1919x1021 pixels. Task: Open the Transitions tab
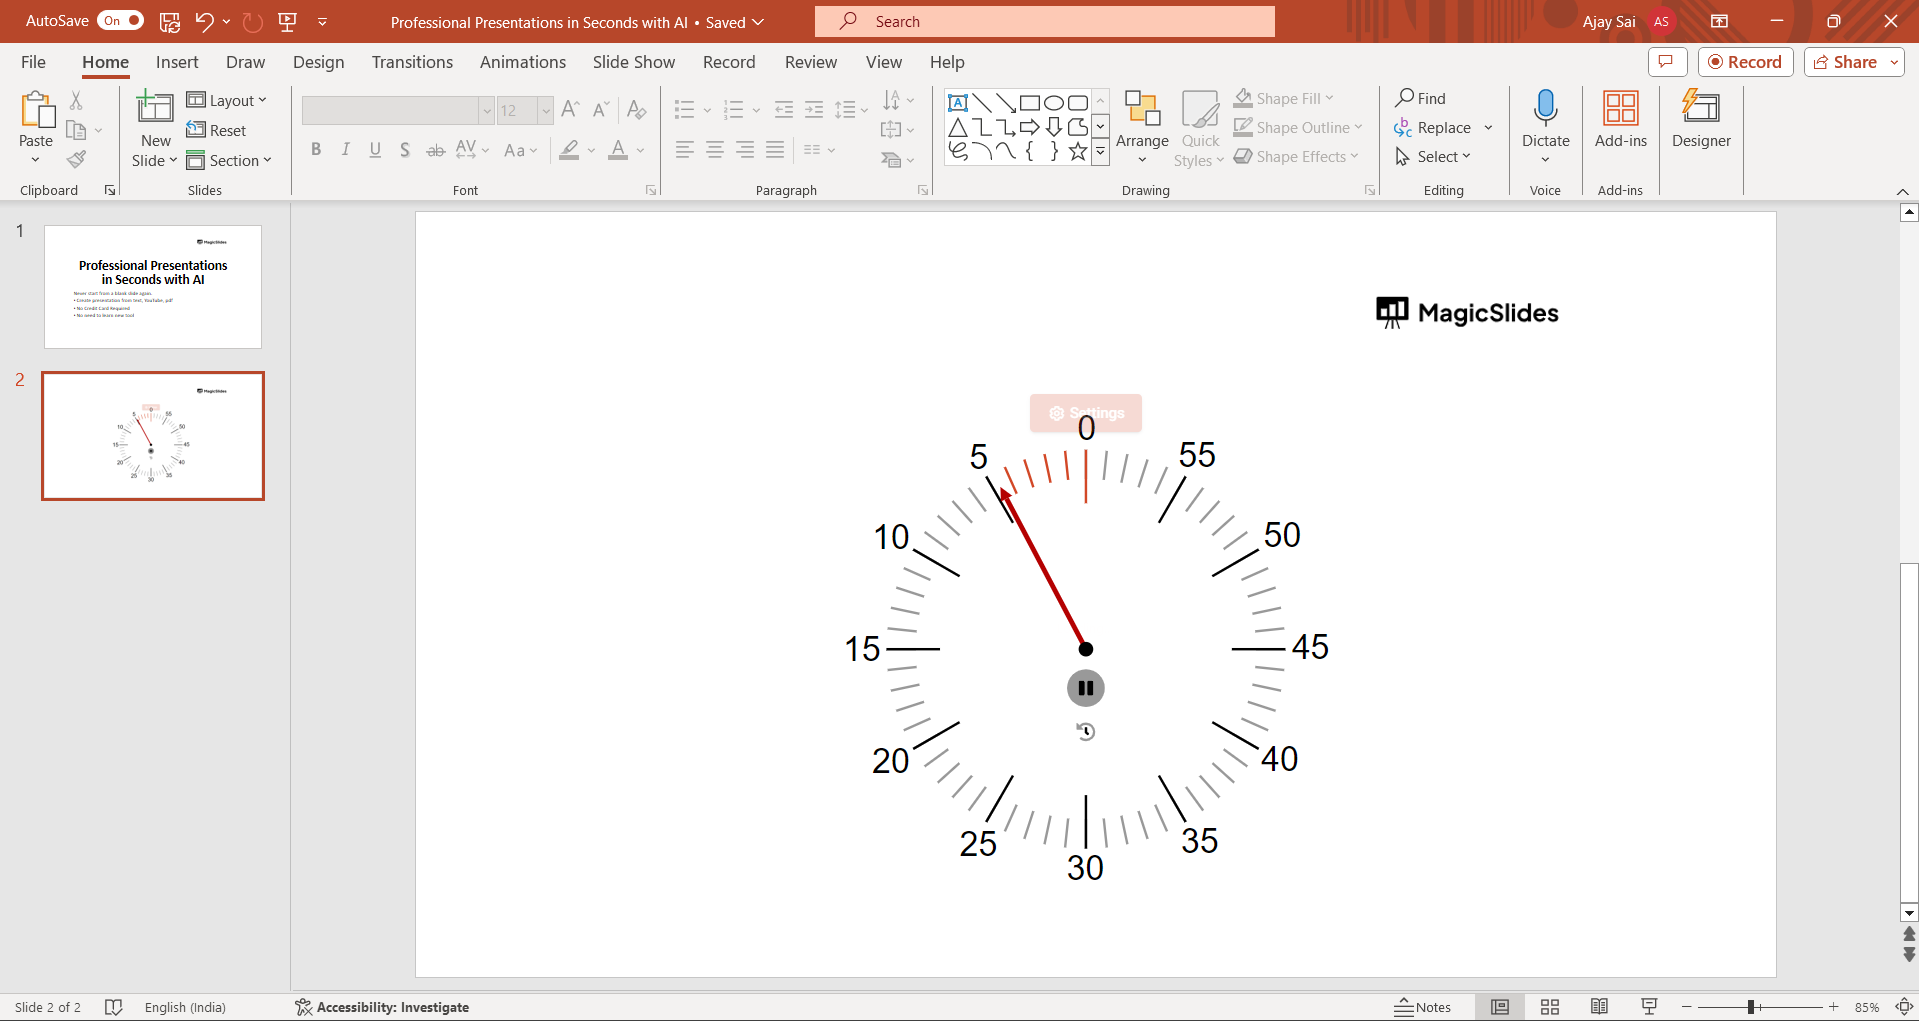point(412,62)
